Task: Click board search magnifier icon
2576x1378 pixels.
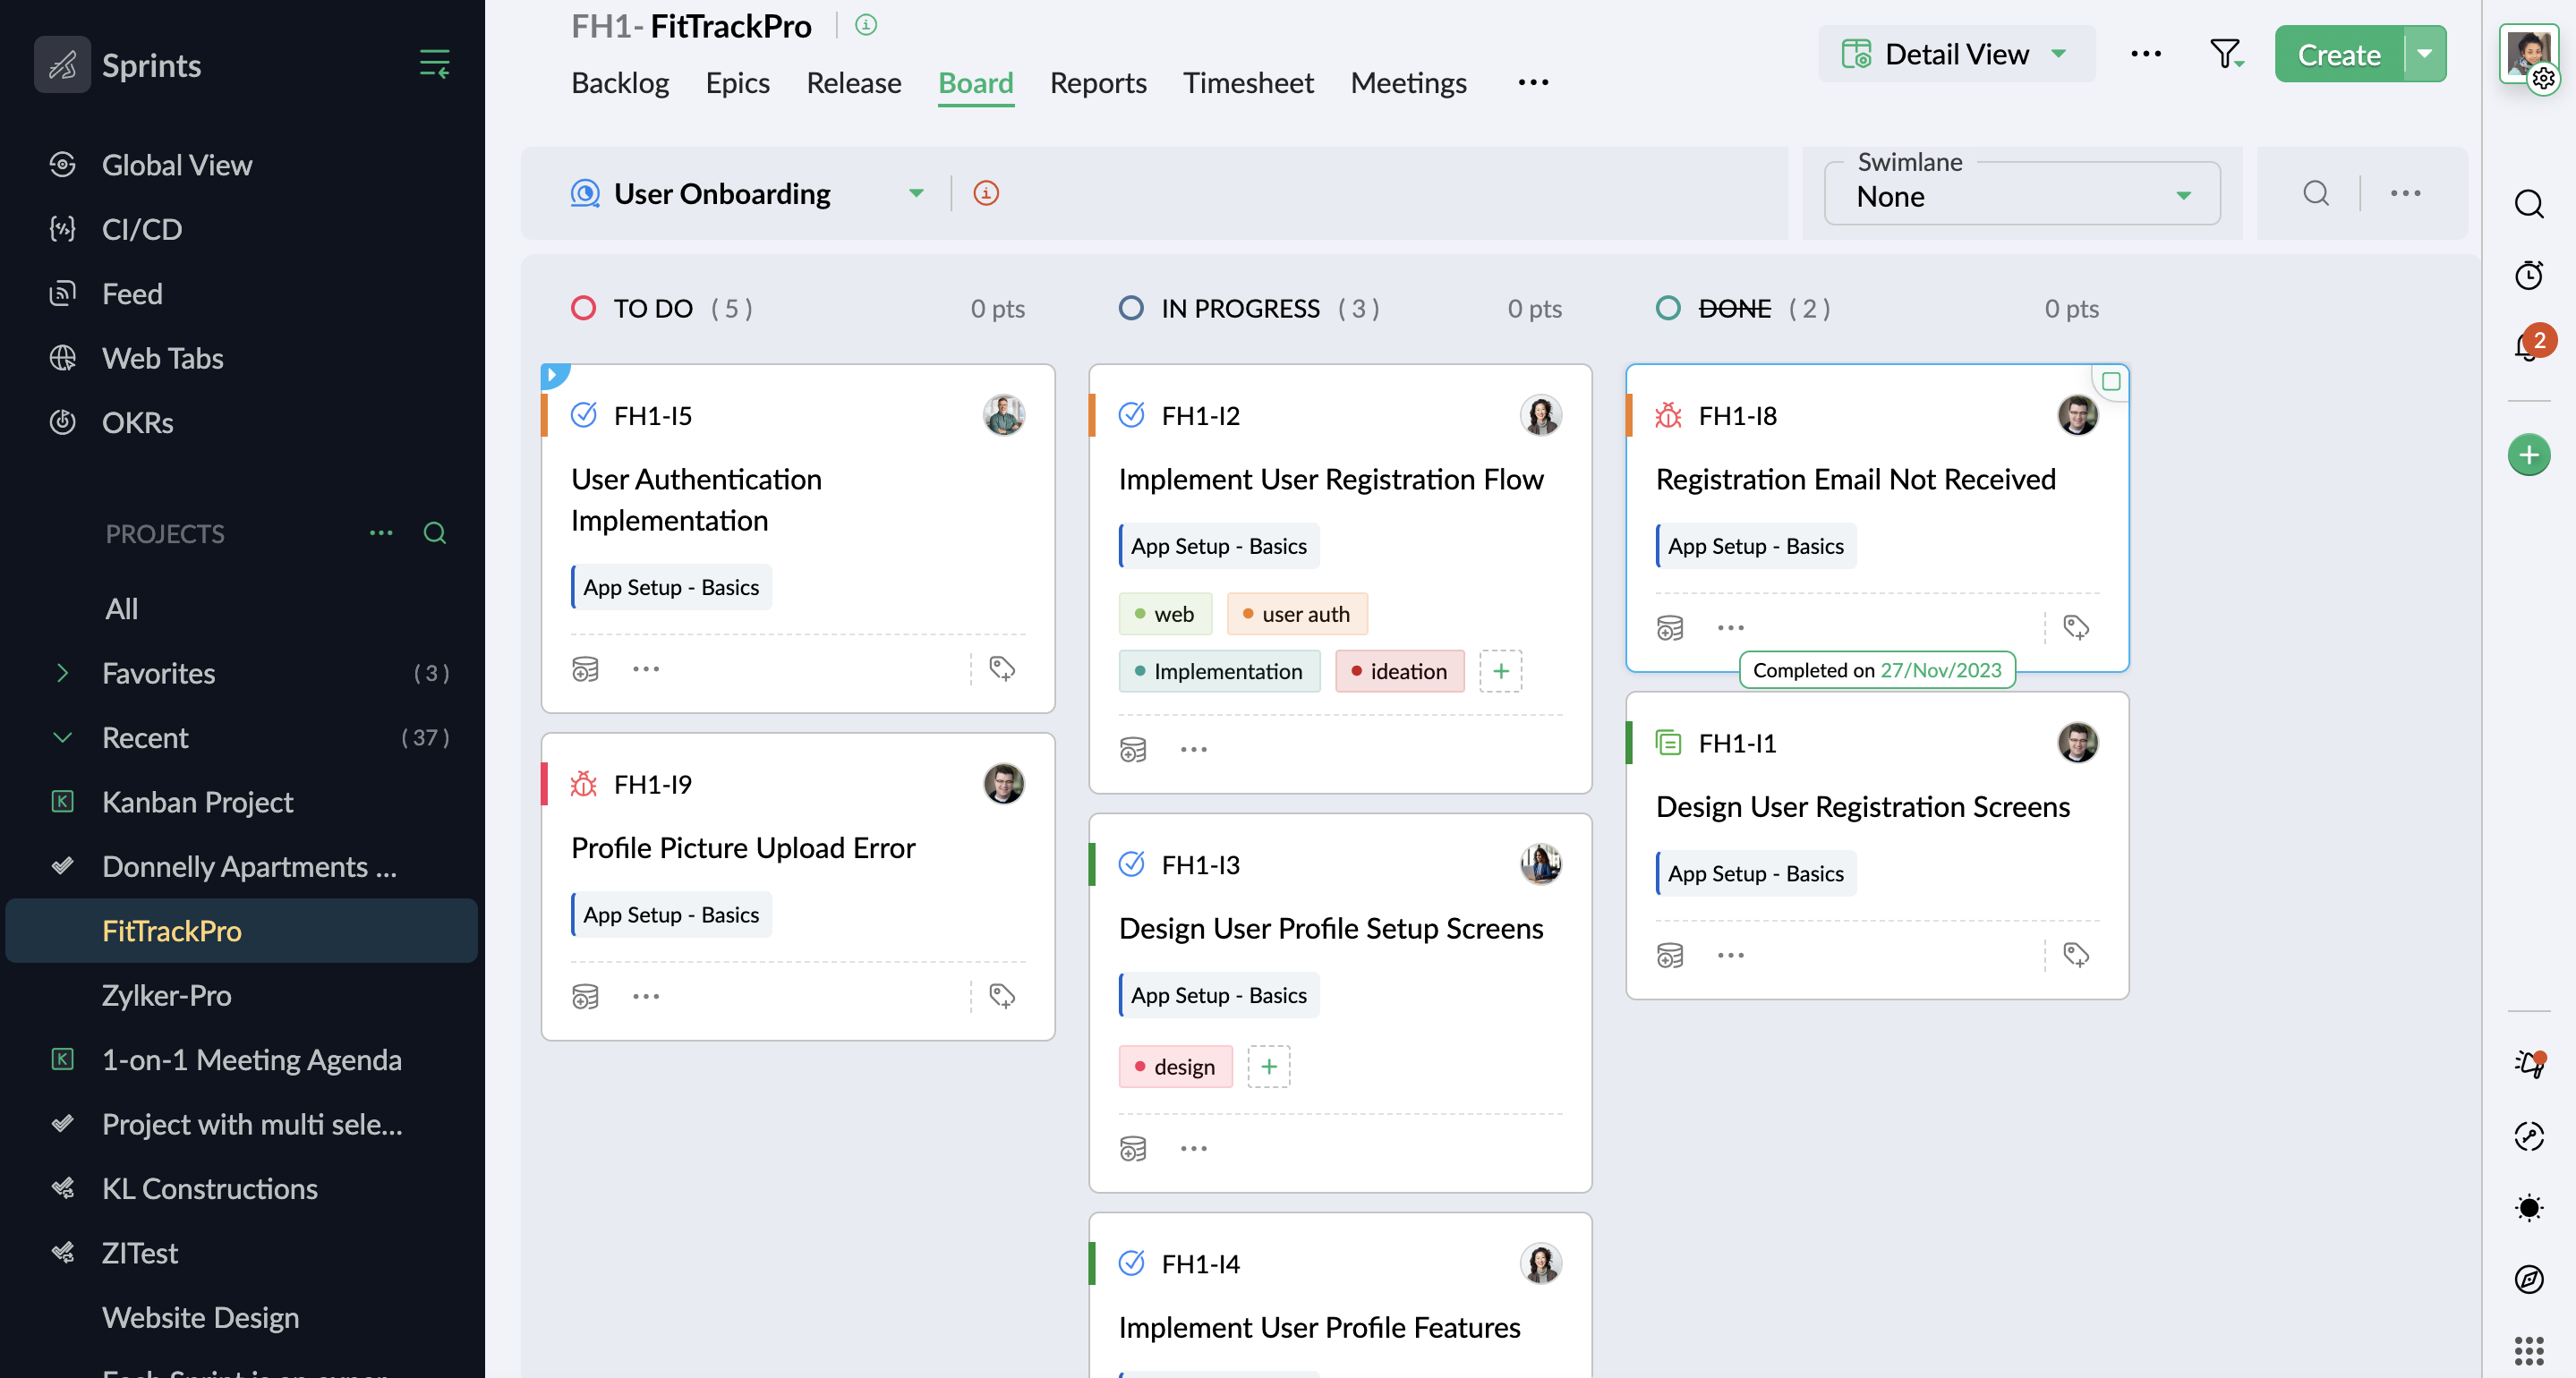Action: (x=2315, y=193)
